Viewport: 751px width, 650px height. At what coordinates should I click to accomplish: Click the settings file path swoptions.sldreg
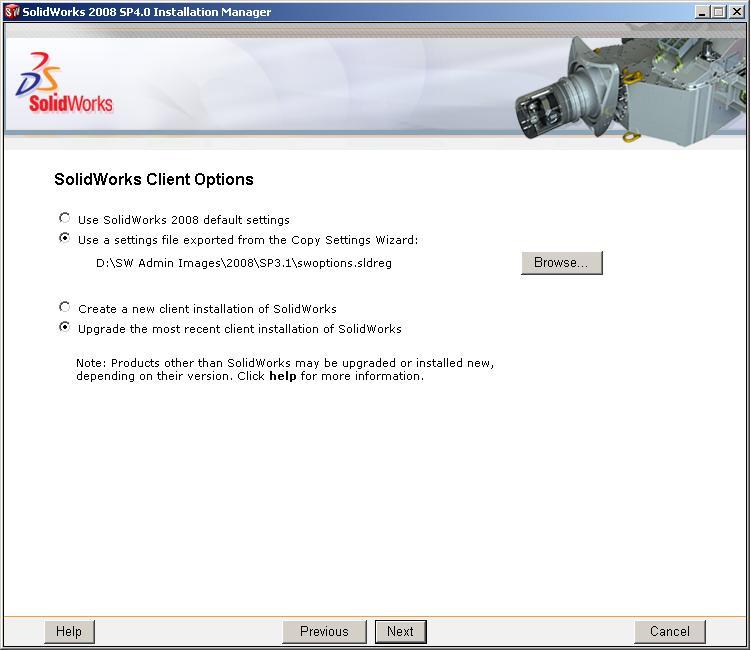click(x=244, y=263)
